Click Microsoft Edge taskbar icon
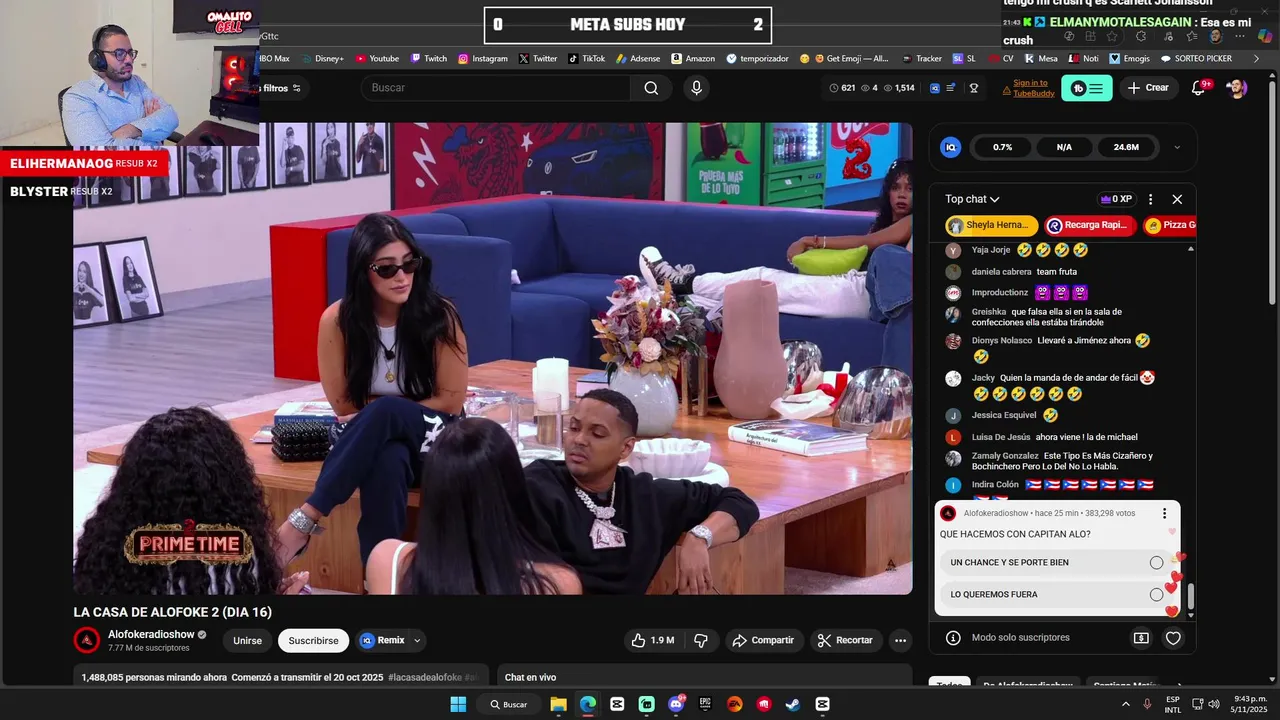 (x=588, y=704)
